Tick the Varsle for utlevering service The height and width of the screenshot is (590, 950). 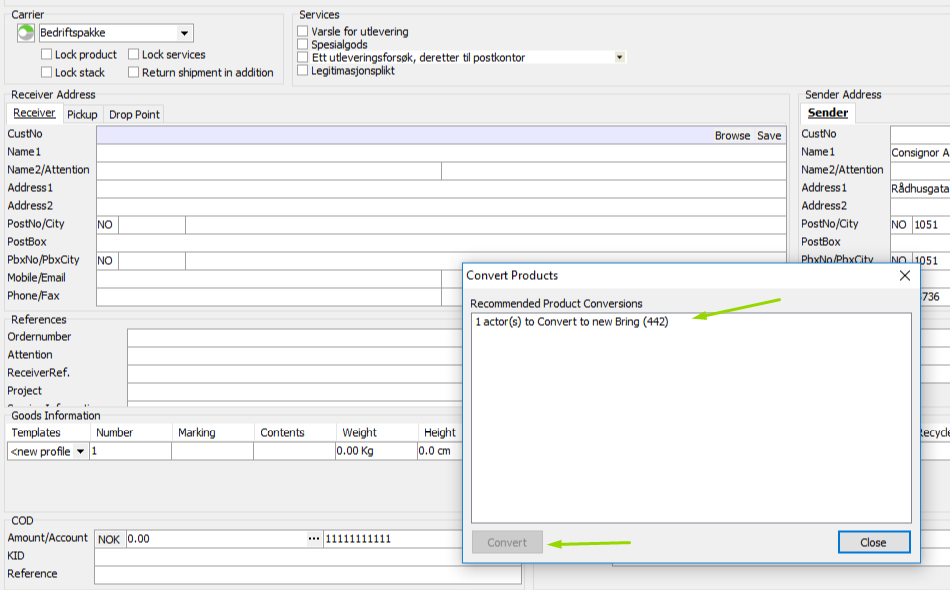[x=303, y=32]
